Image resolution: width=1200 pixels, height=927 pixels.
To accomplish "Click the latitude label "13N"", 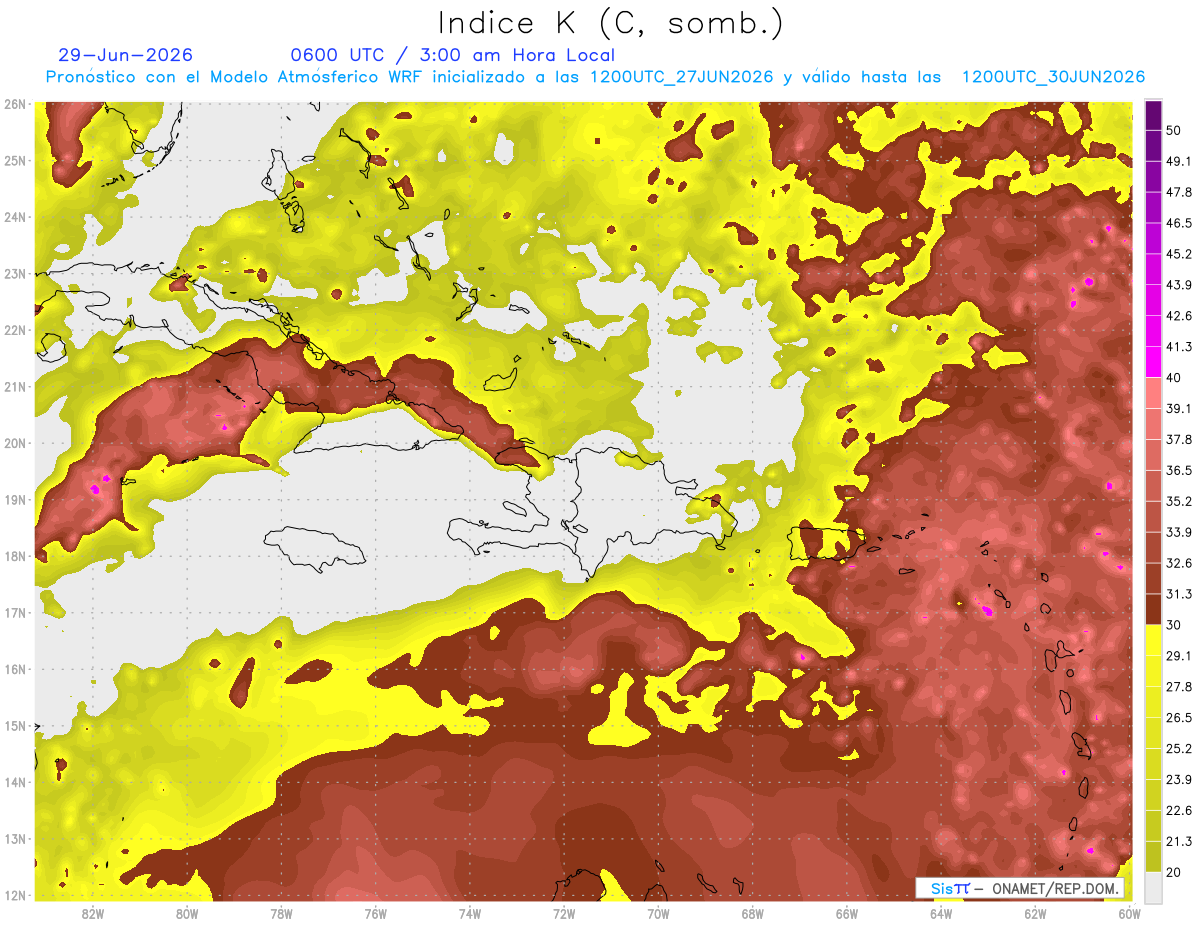I will 15,839.
